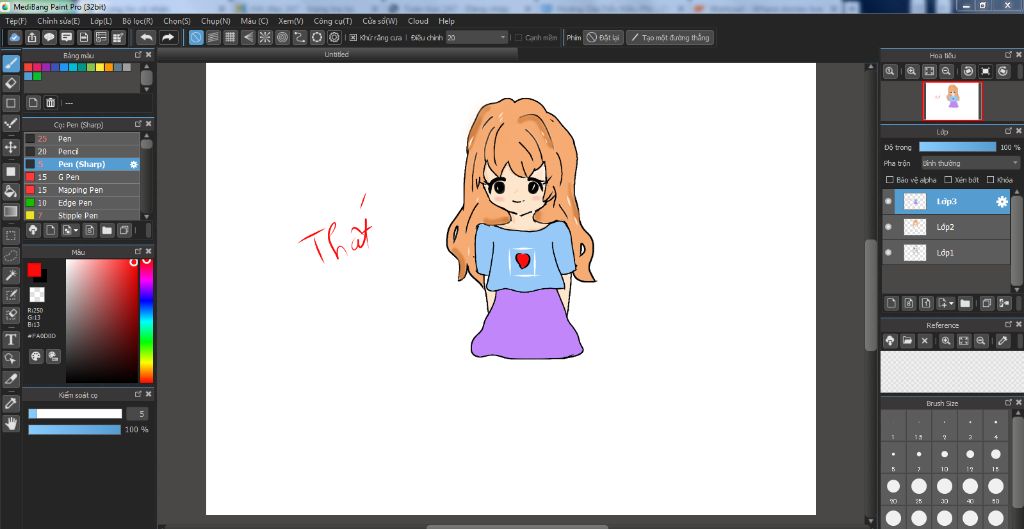Select the Pencil brush
1024x529 pixels.
pyautogui.click(x=82, y=152)
